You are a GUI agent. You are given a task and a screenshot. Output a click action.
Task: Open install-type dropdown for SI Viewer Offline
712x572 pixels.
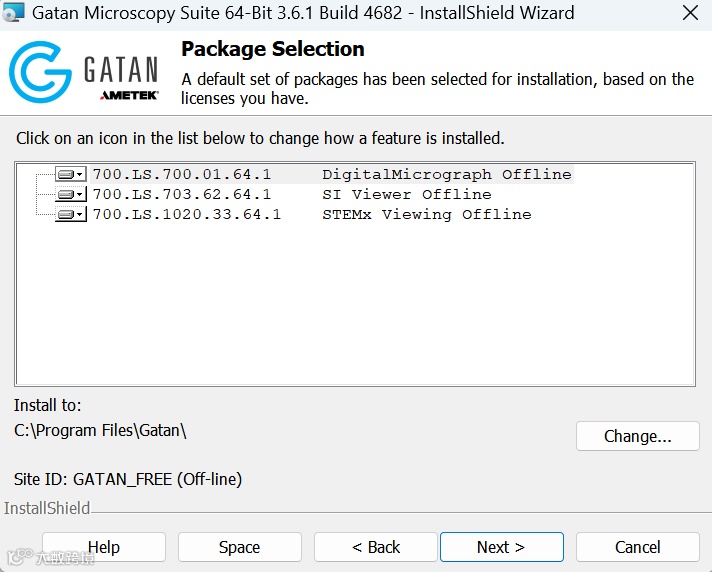[x=71, y=194]
